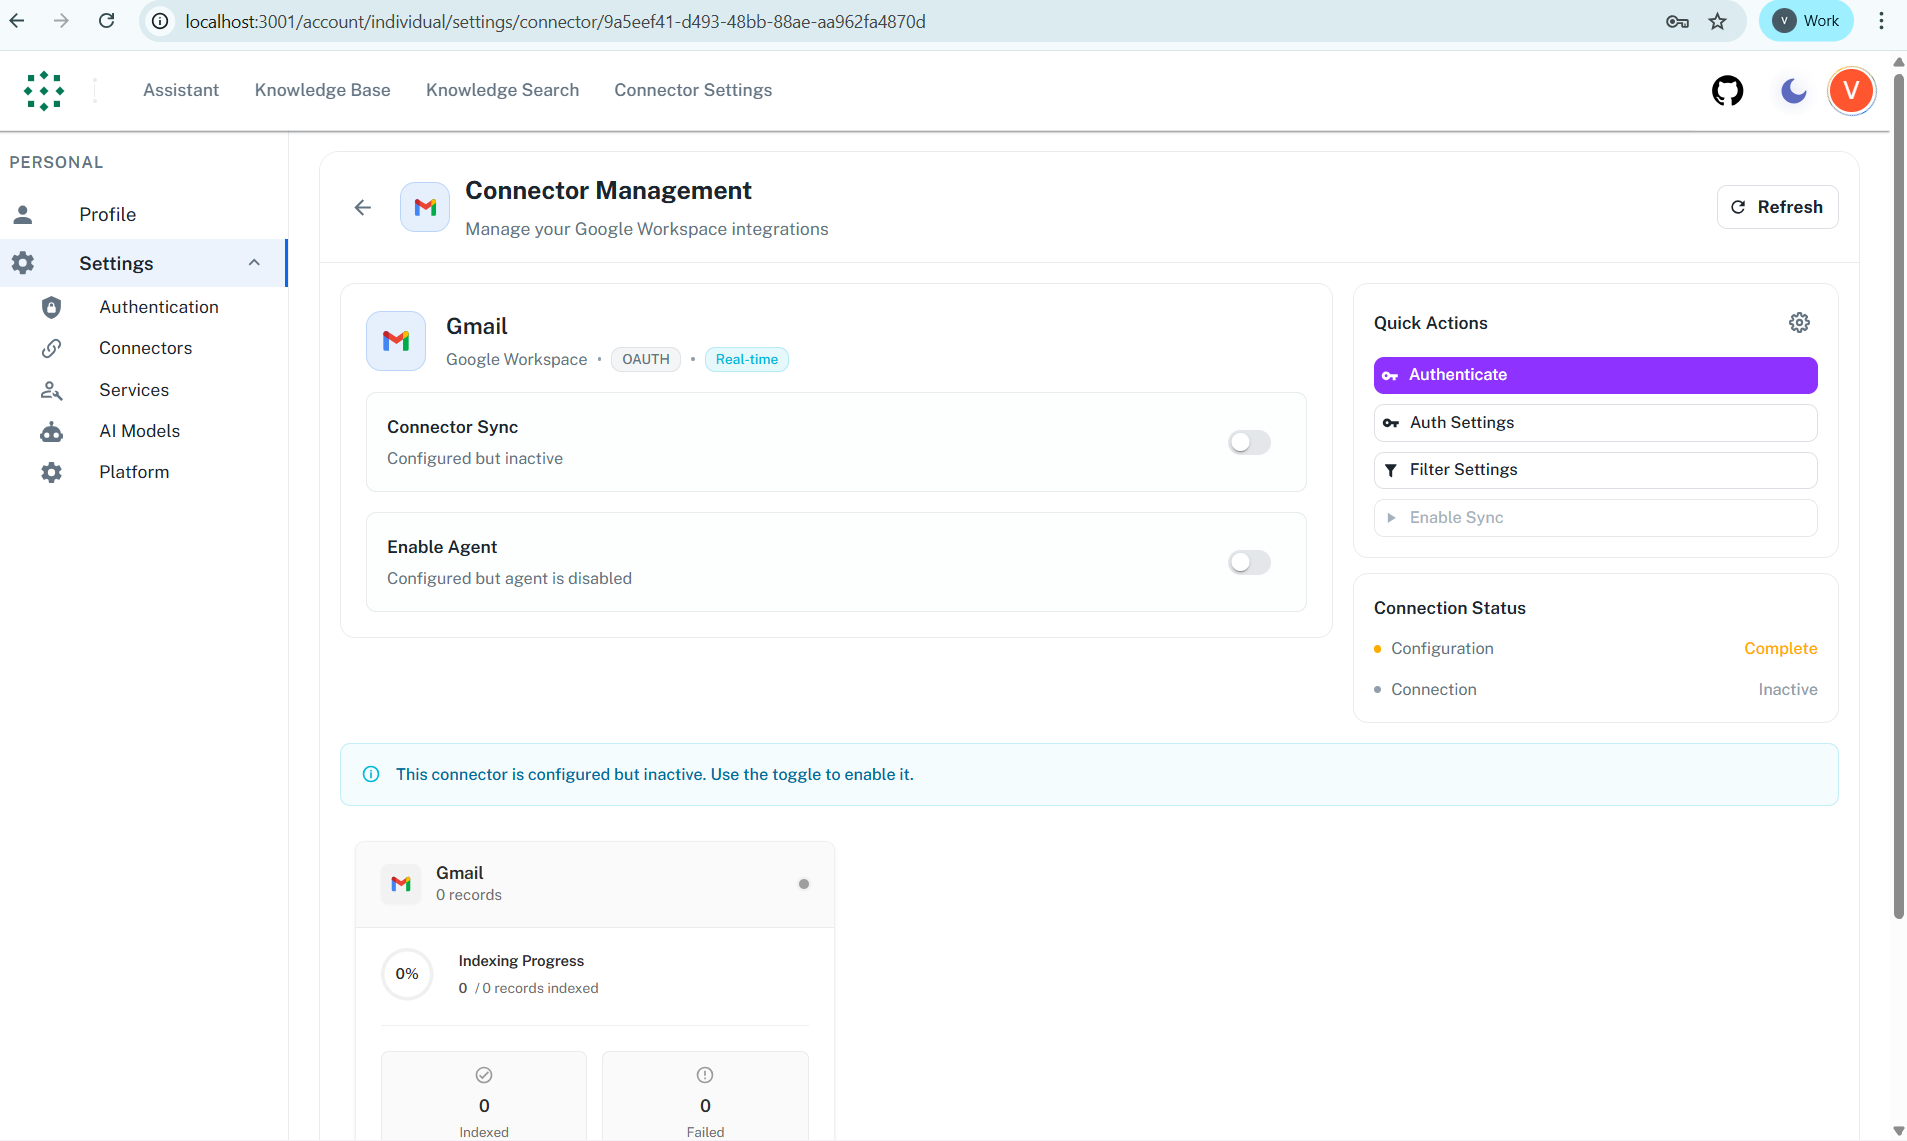Open the Knowledge Base tab
The width and height of the screenshot is (1907, 1141).
coord(323,90)
